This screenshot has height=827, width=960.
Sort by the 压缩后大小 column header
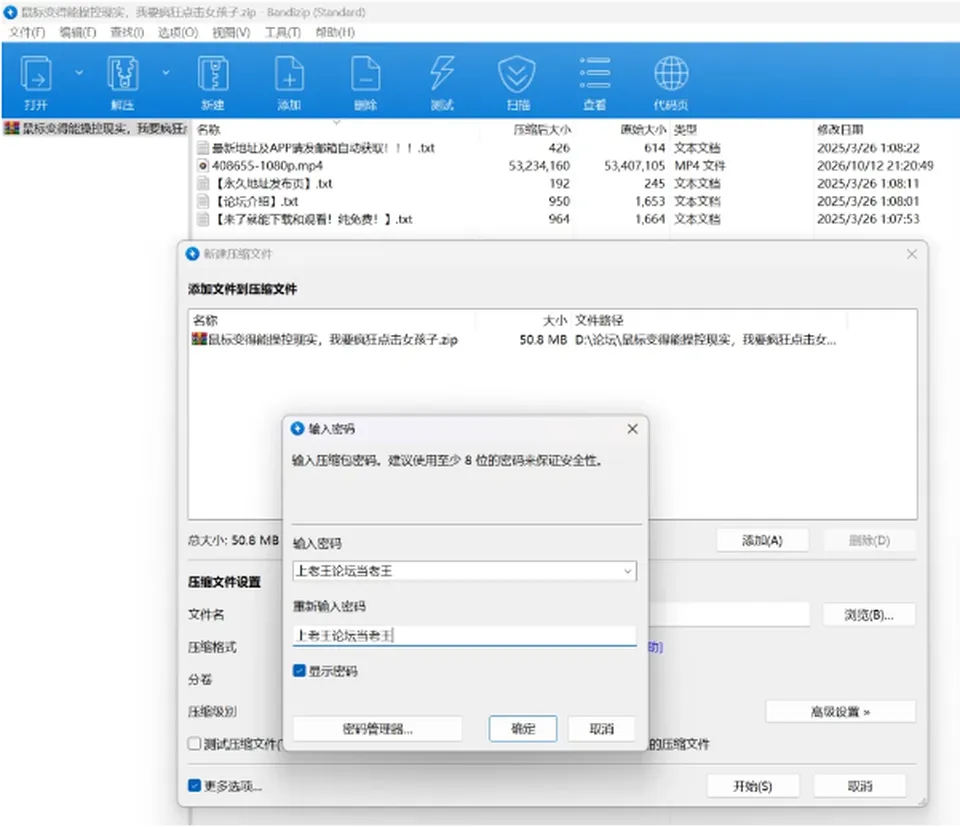click(x=542, y=129)
